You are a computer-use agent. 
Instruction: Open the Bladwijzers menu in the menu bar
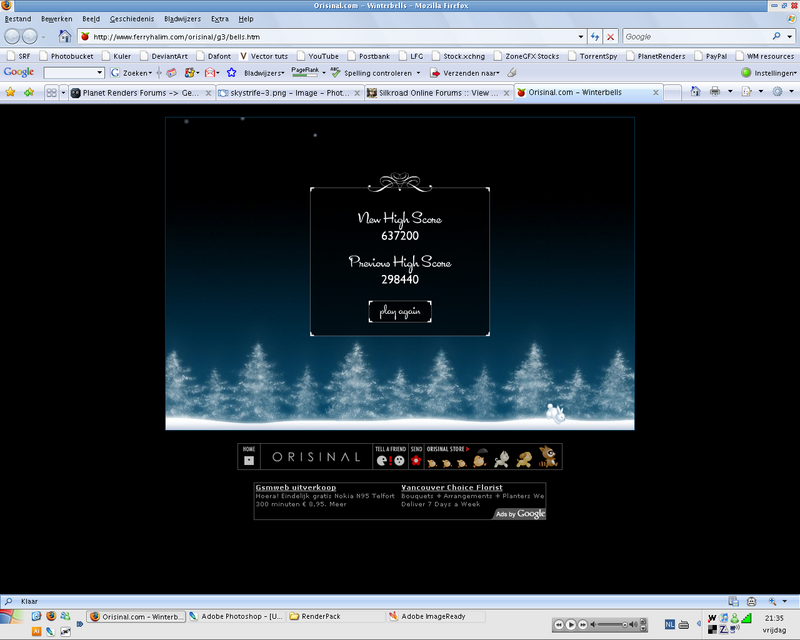(x=182, y=19)
